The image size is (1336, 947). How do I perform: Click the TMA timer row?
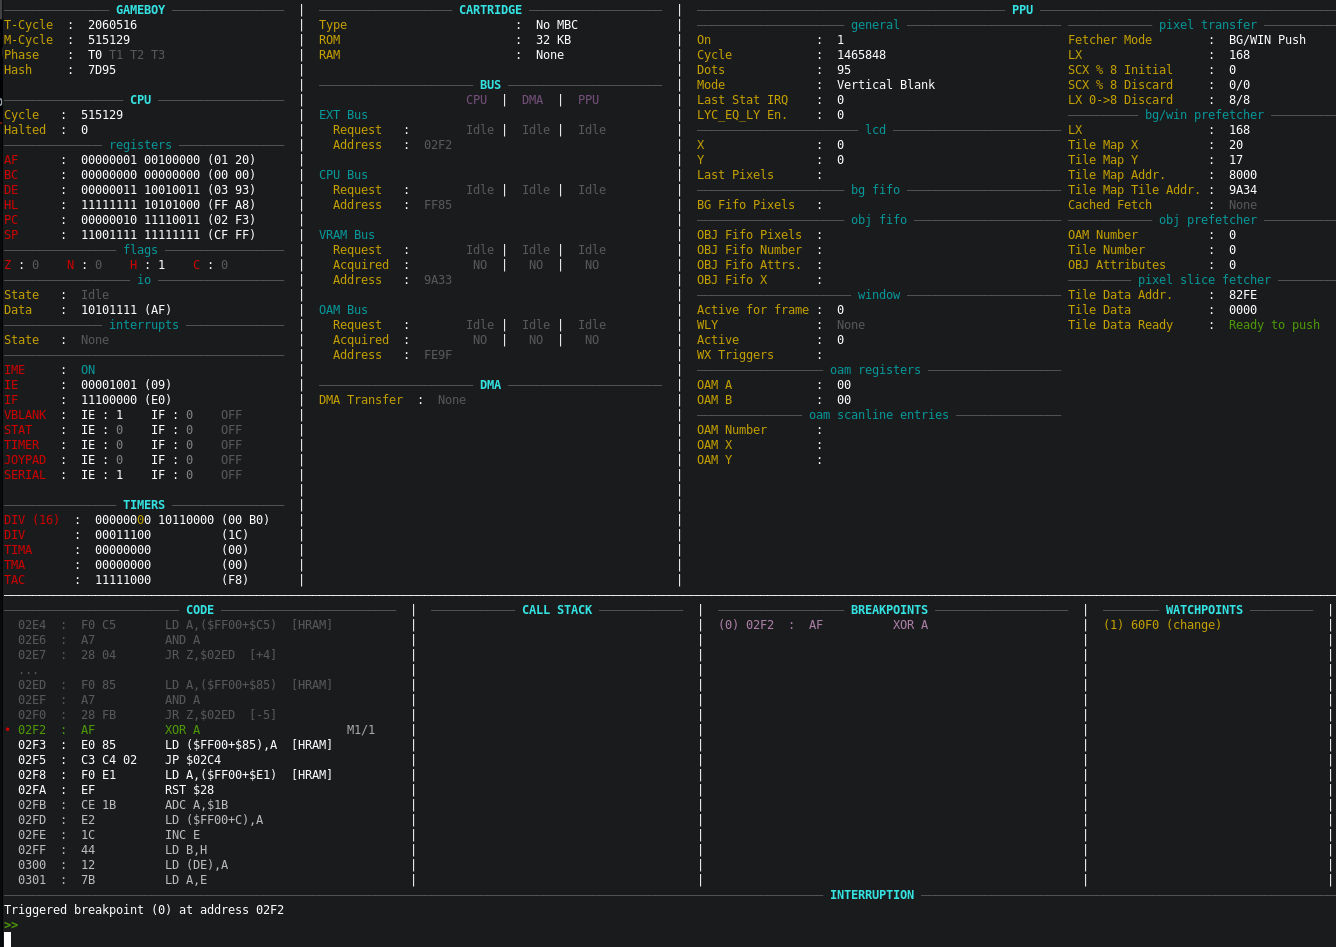click(x=127, y=565)
